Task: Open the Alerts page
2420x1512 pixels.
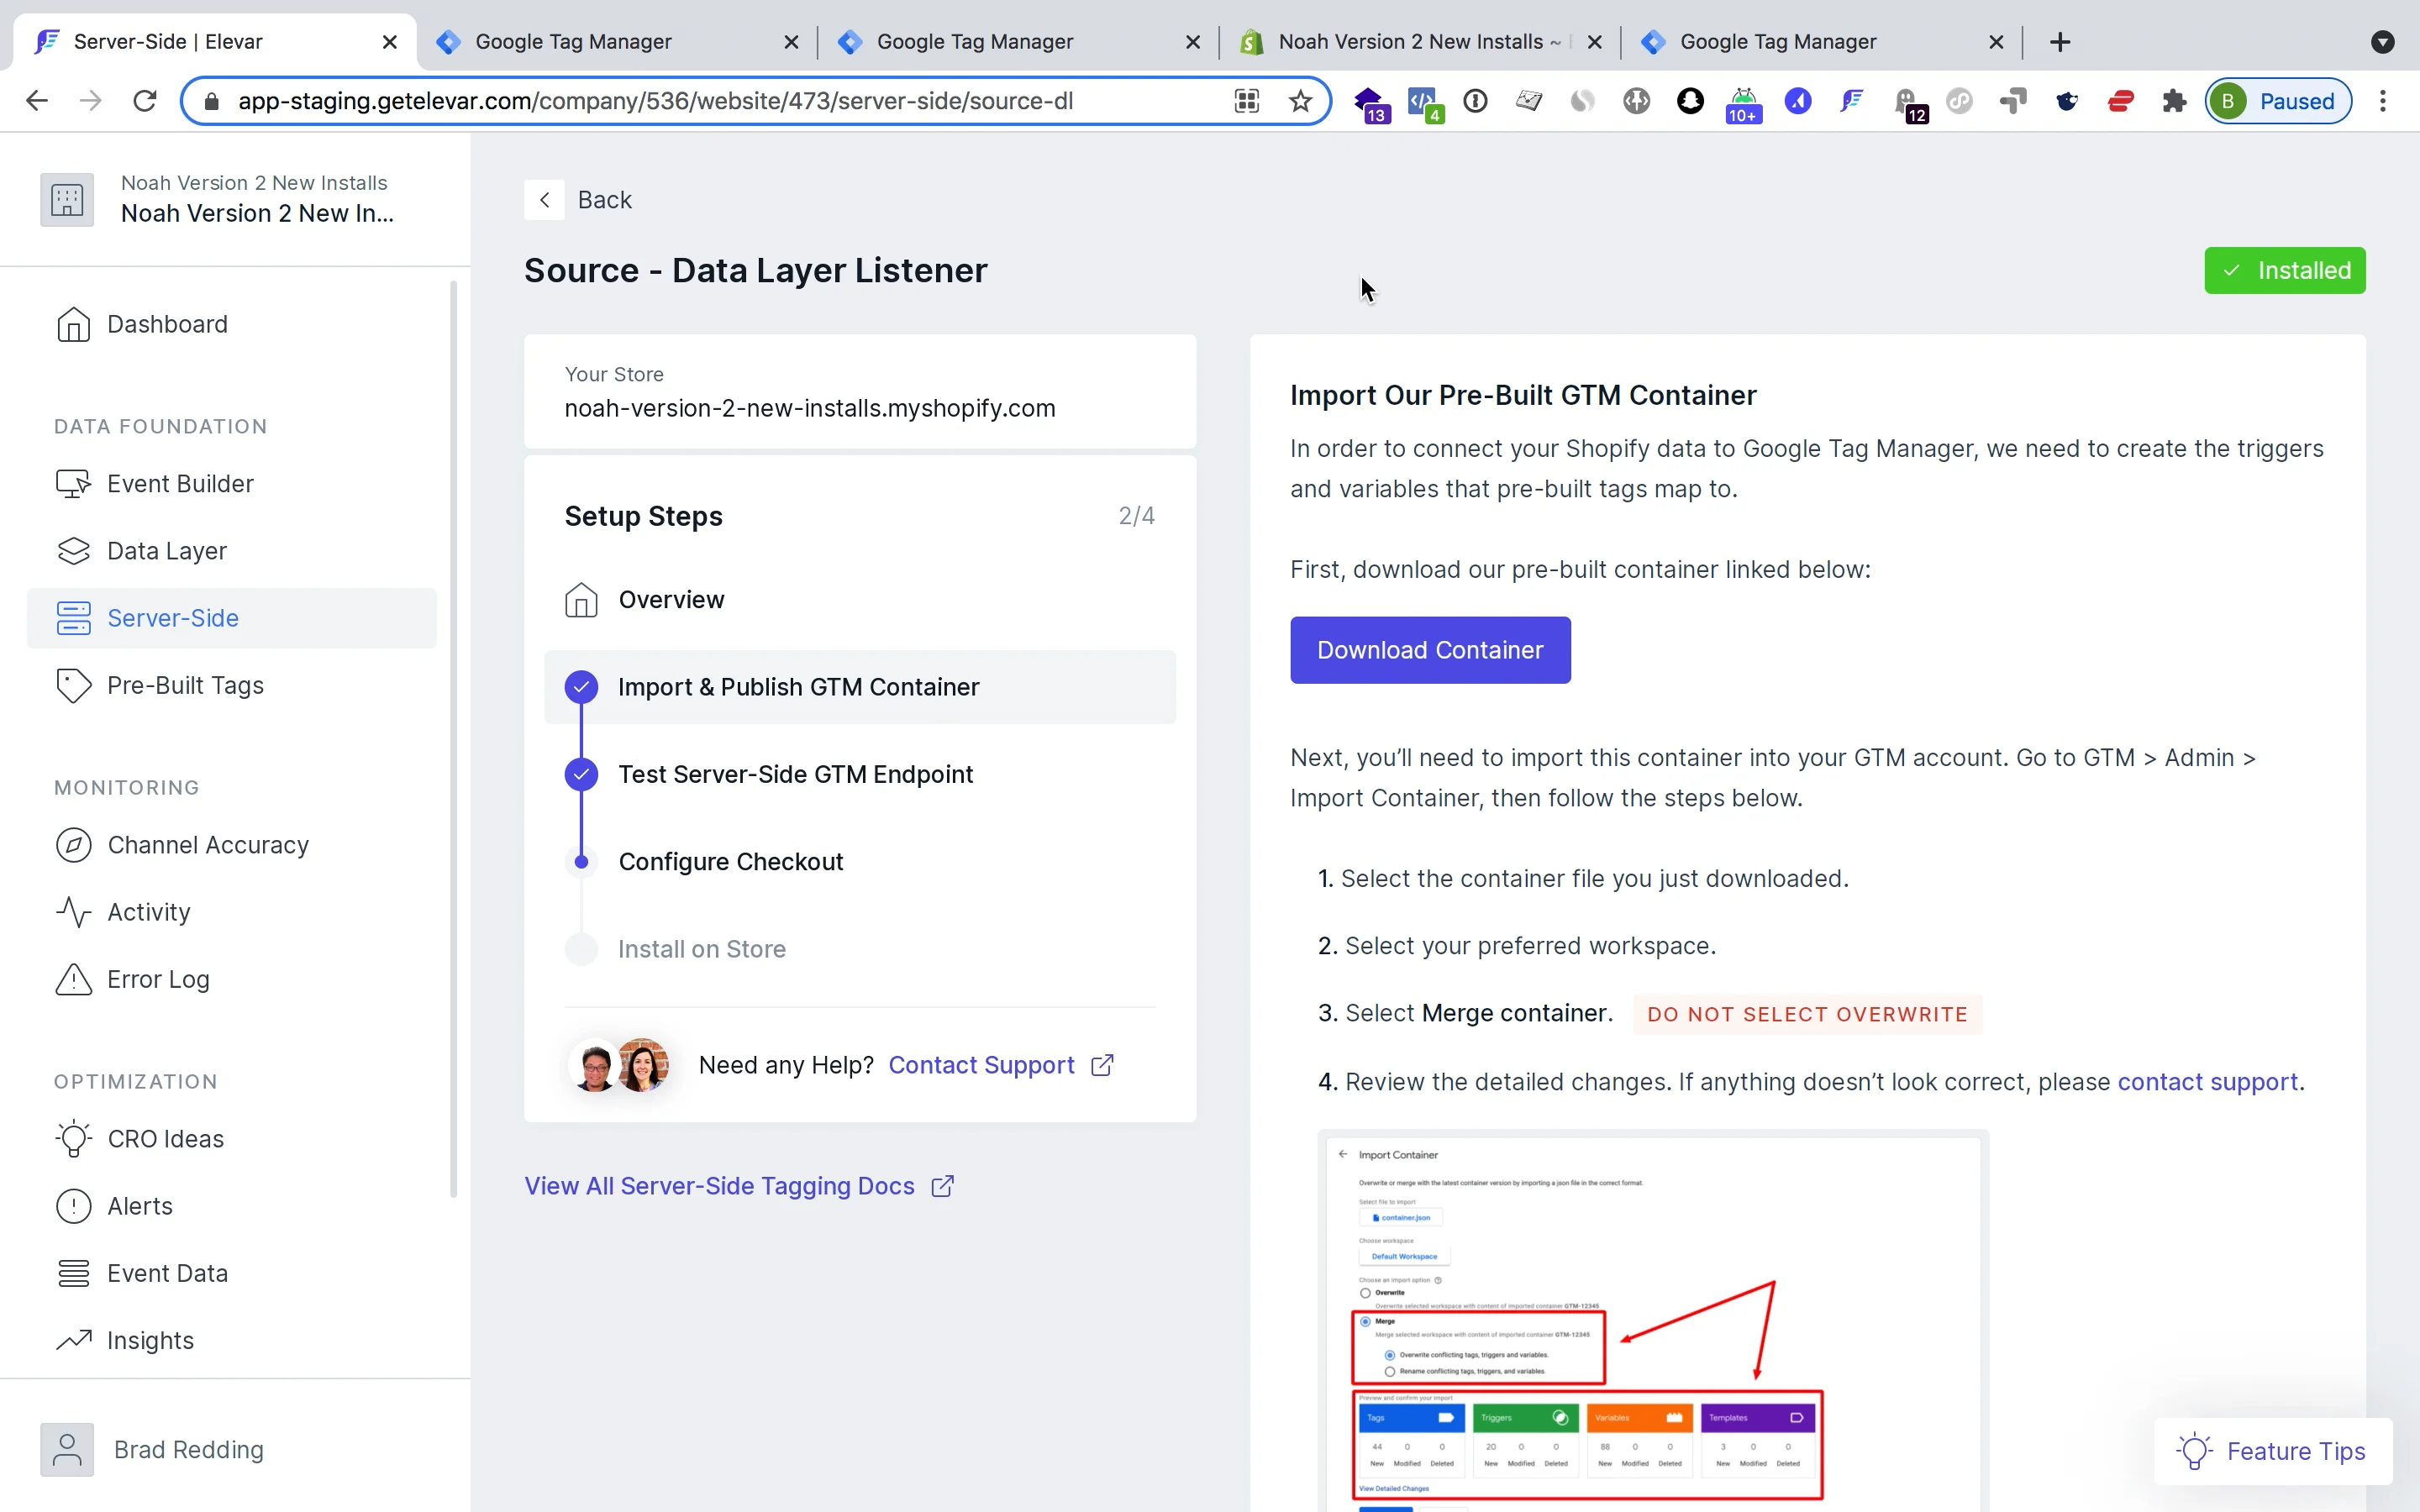Action: (x=114, y=1206)
